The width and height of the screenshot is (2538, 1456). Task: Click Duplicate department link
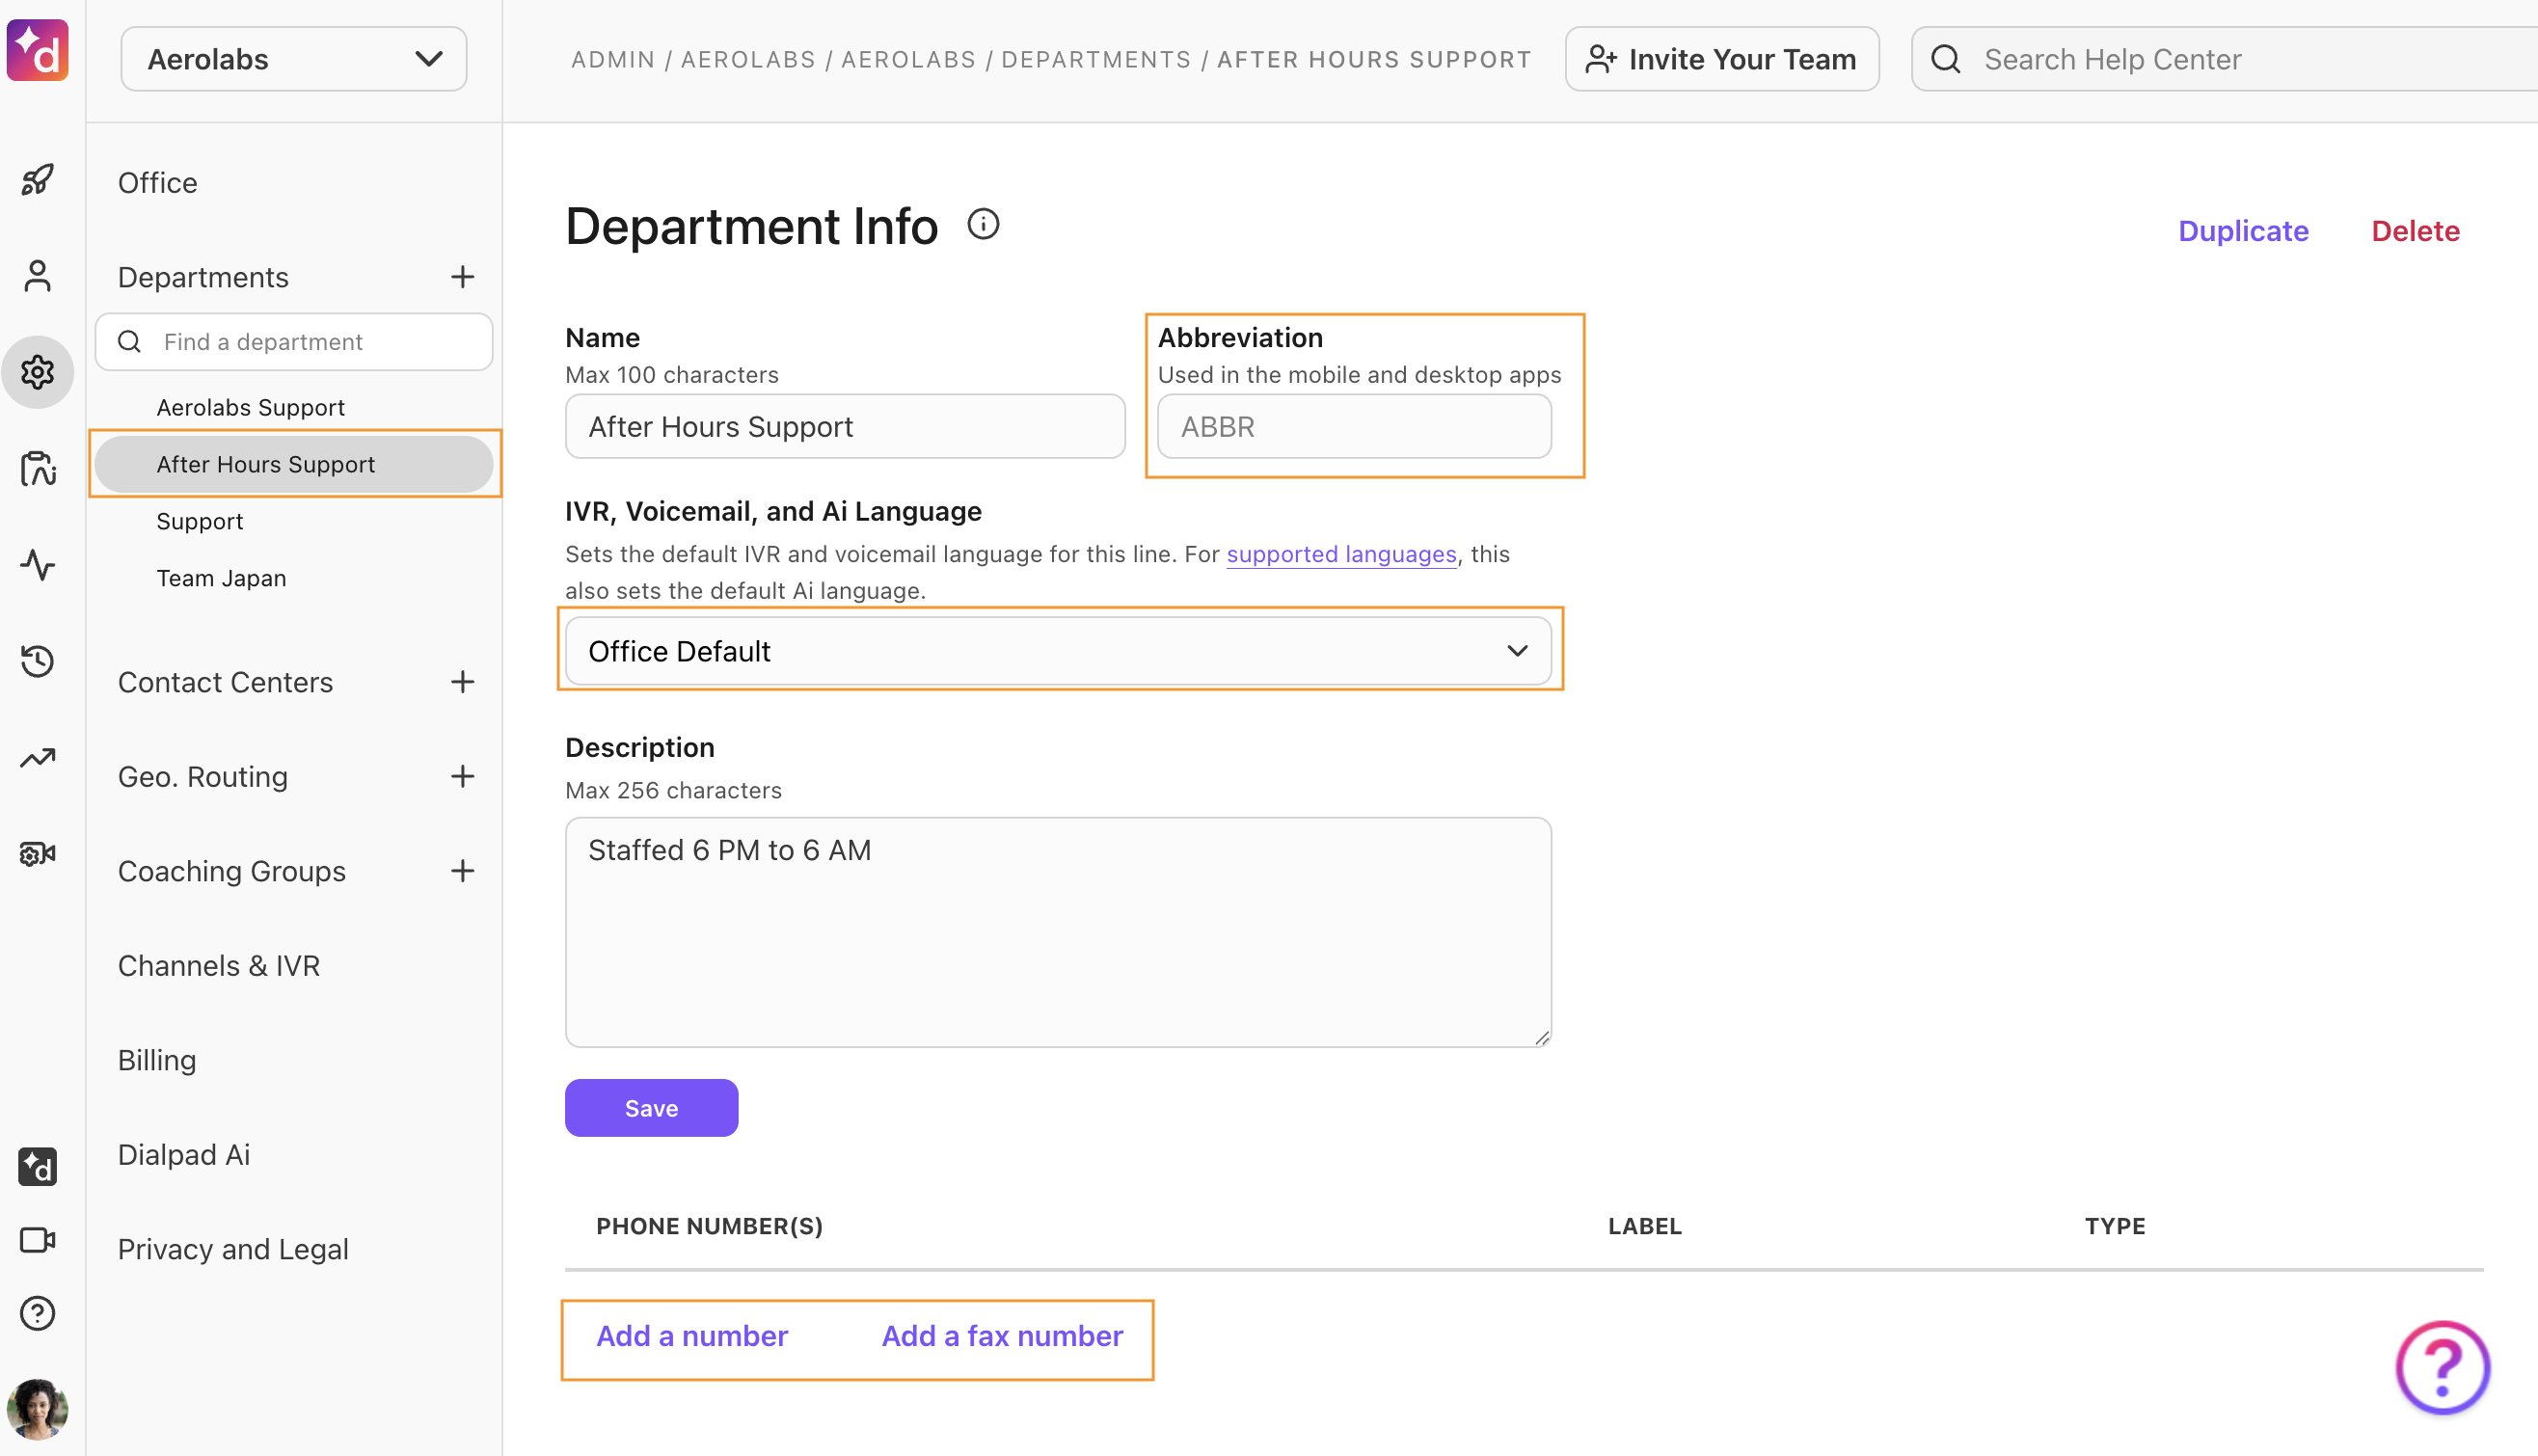[2244, 231]
